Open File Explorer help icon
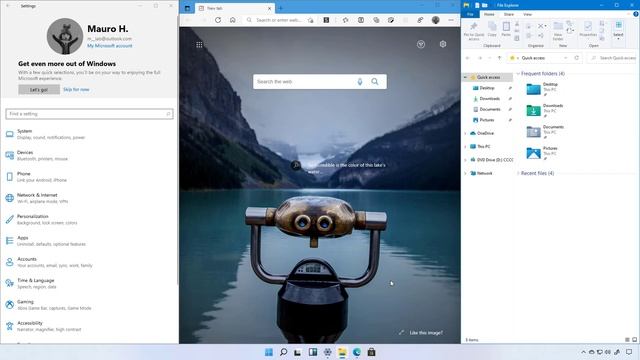The height and width of the screenshot is (360, 640). (x=636, y=14)
